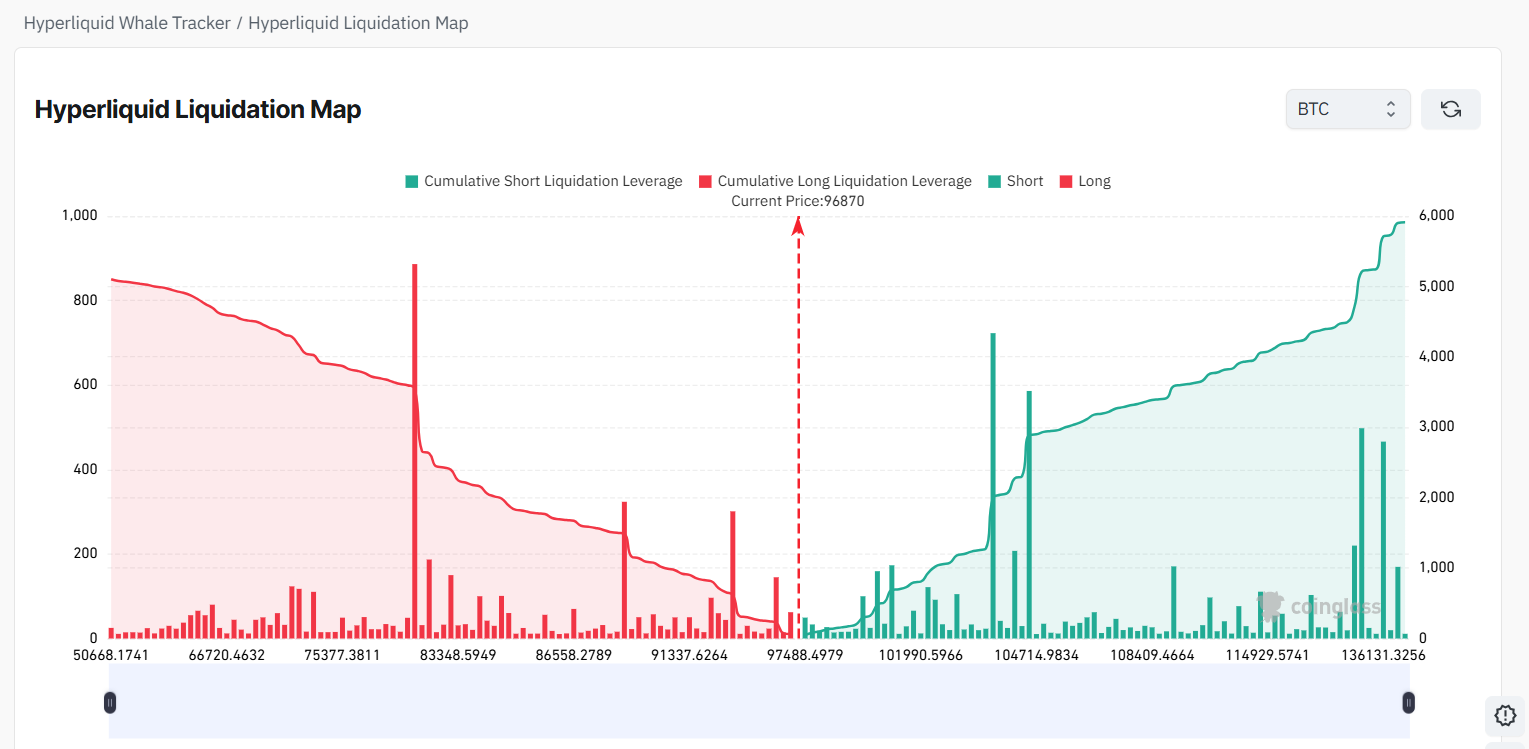
Task: Click the 400 value axis label
Action: [84, 470]
